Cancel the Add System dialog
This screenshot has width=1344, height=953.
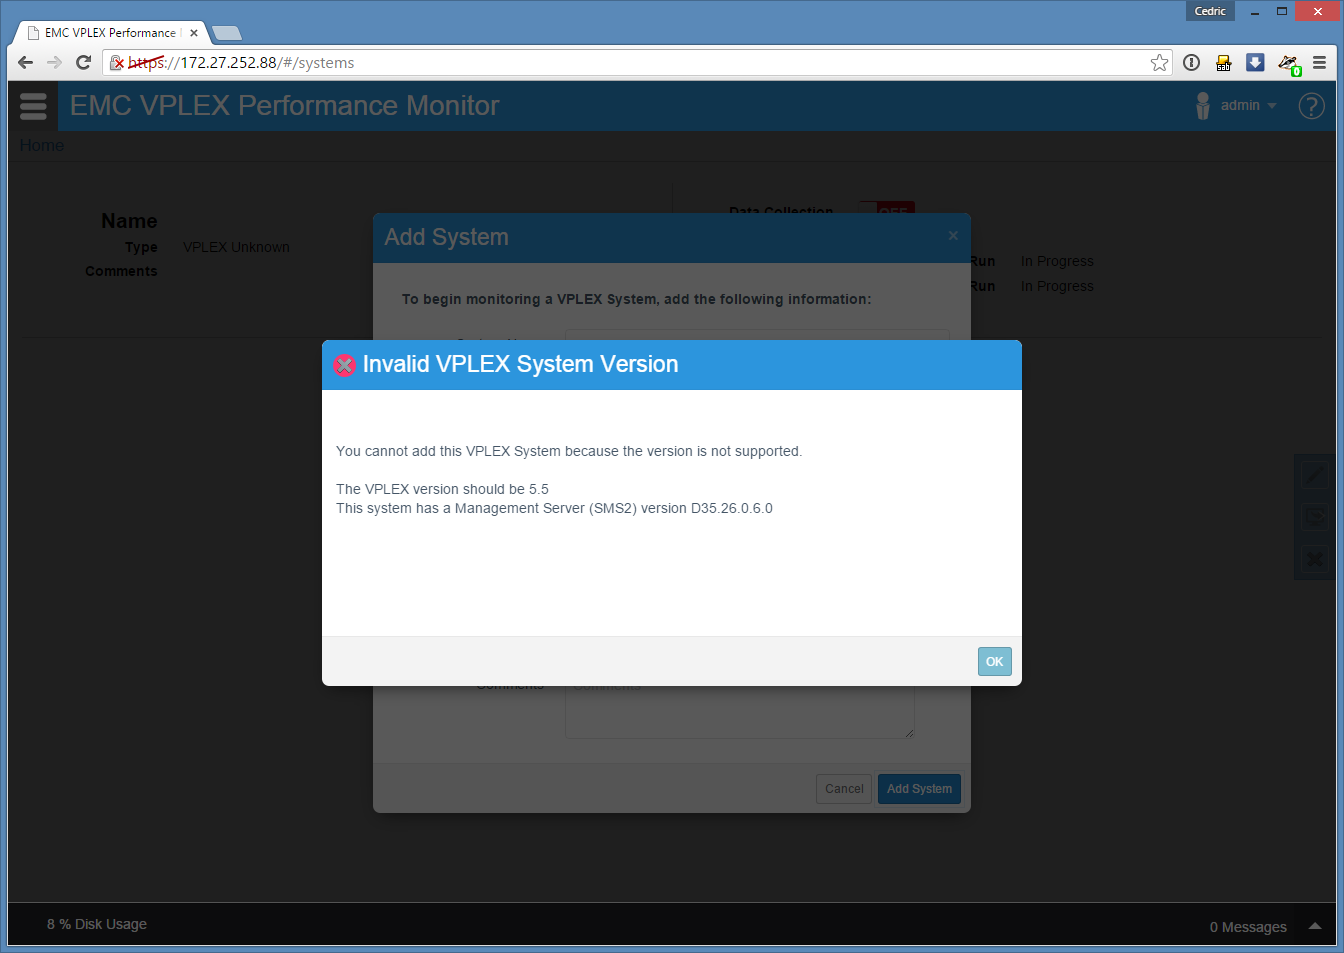[x=844, y=789]
